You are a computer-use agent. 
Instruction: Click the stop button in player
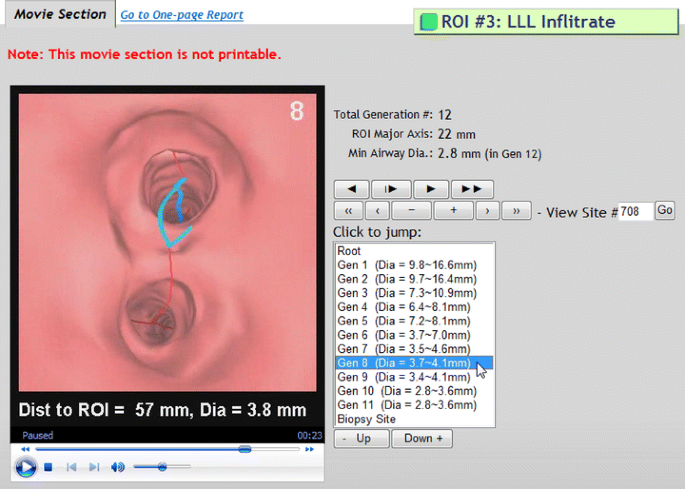click(48, 467)
